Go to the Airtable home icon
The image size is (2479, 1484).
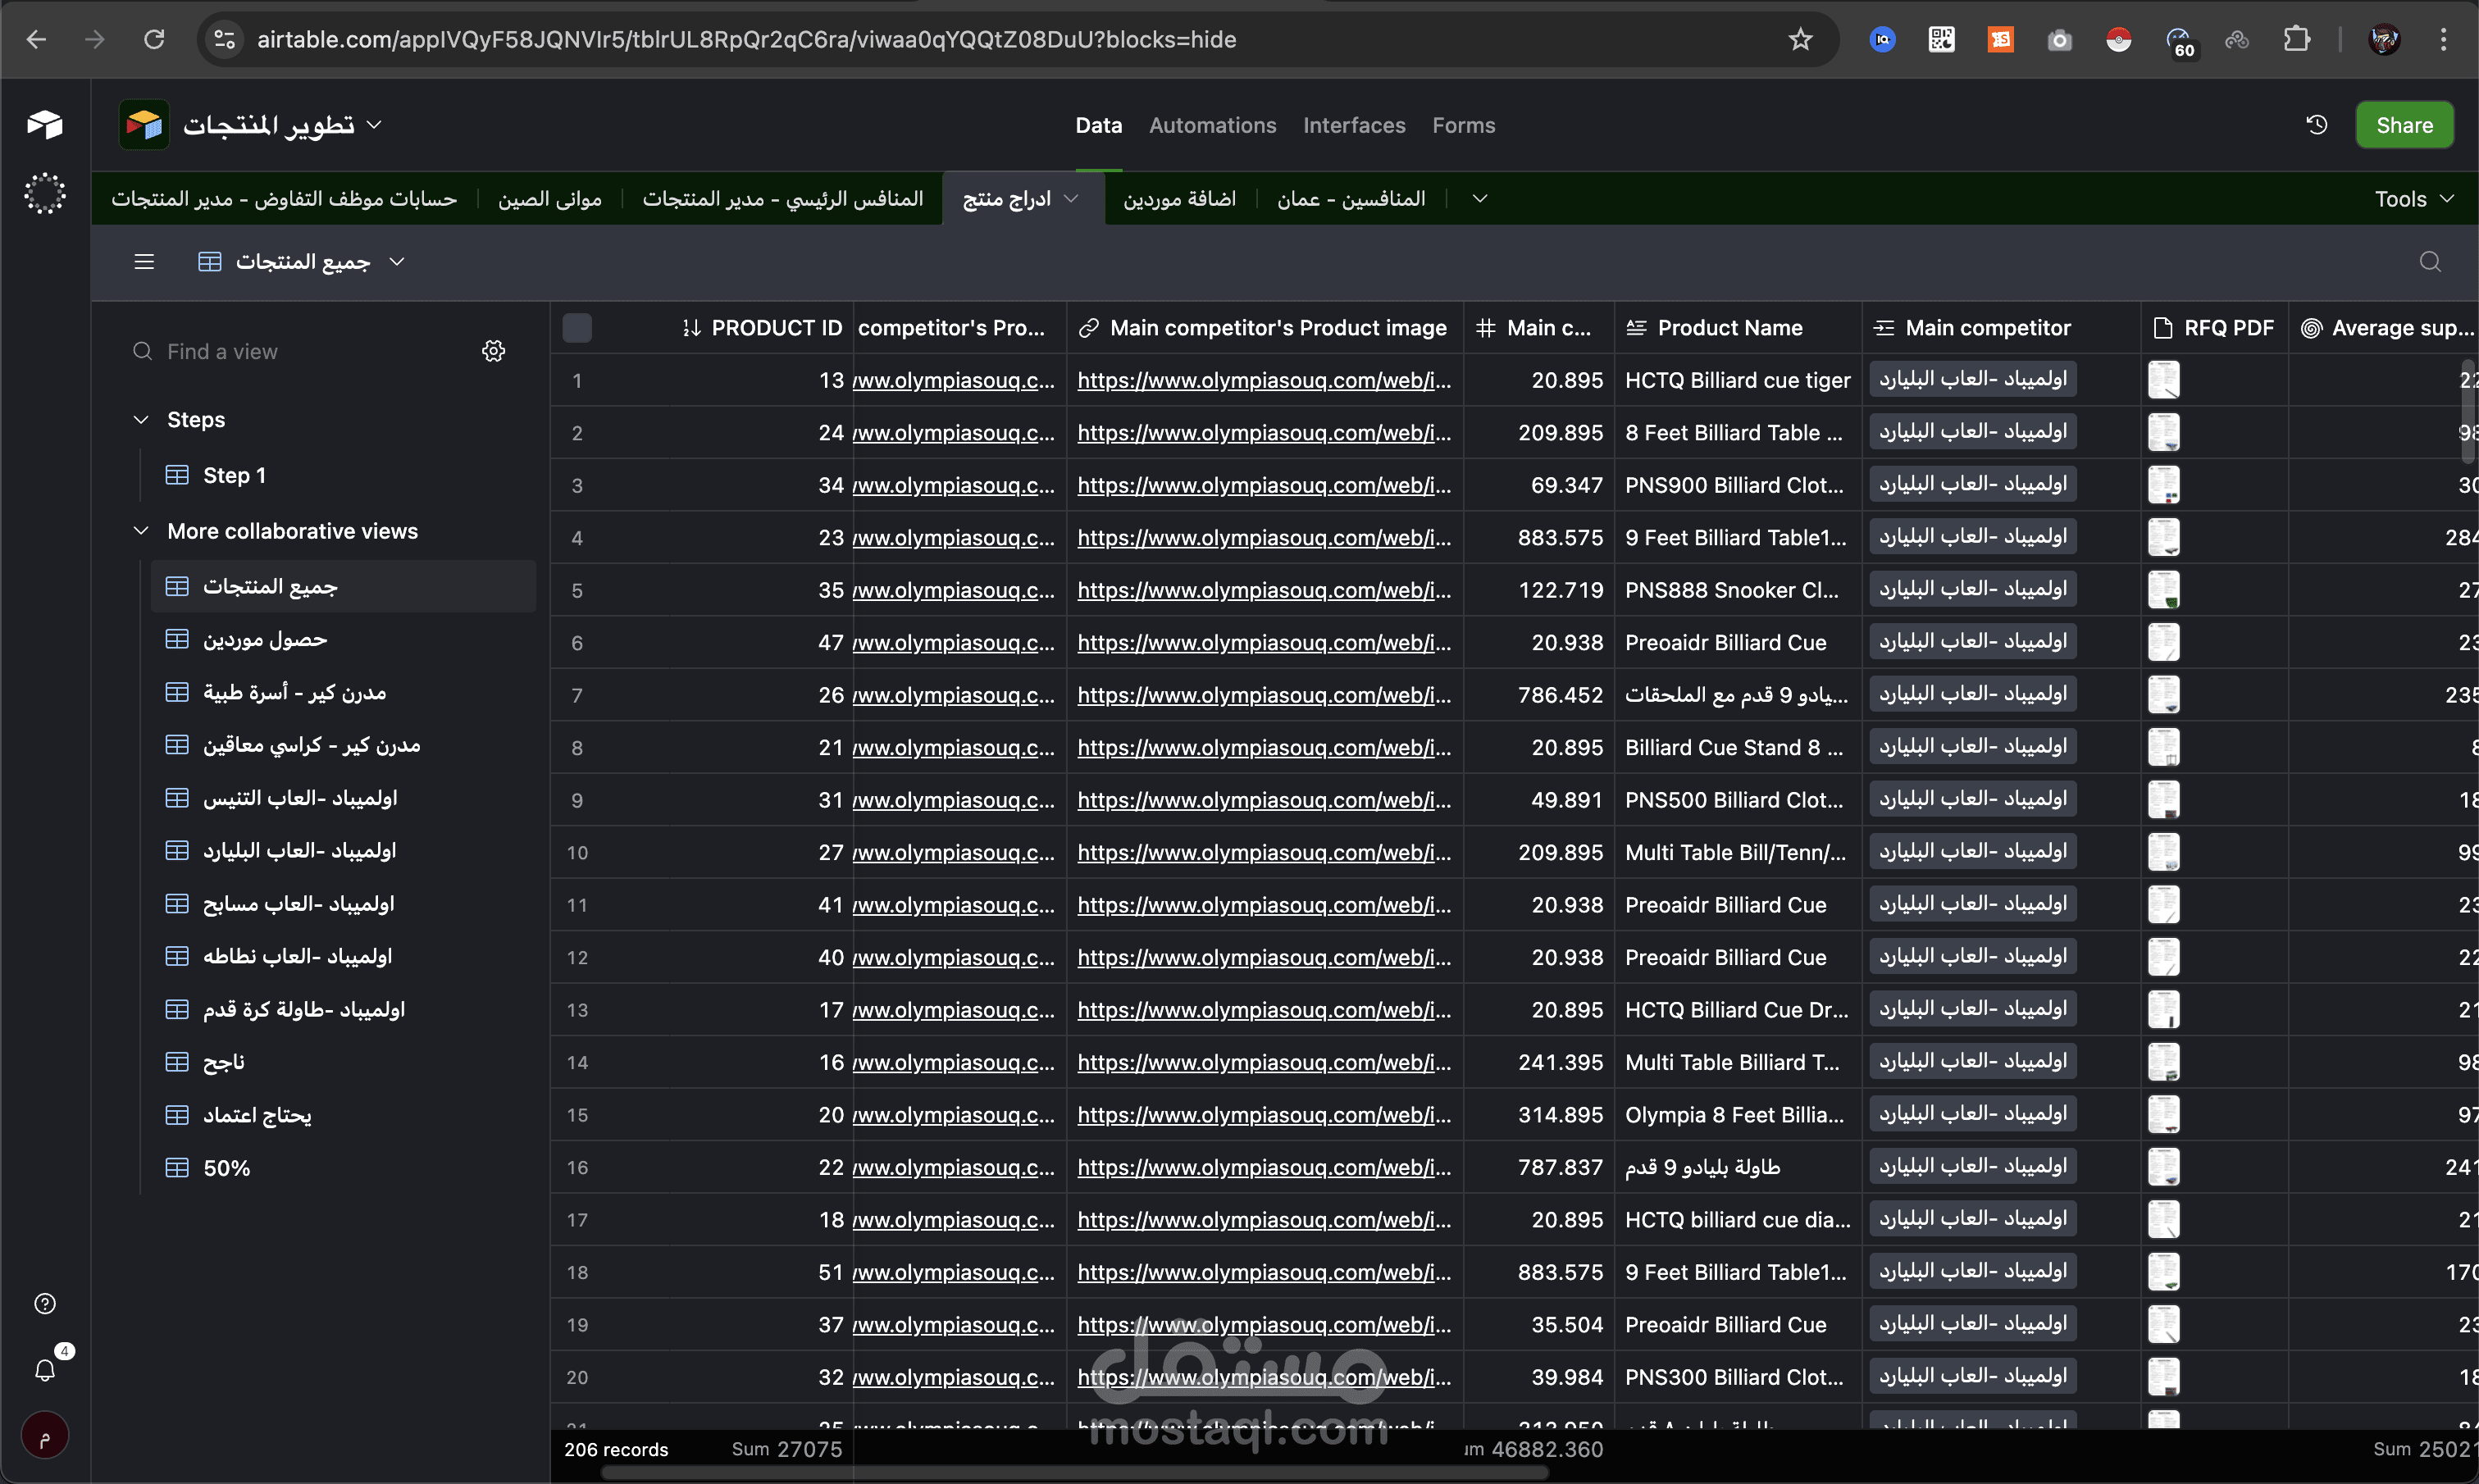45,124
